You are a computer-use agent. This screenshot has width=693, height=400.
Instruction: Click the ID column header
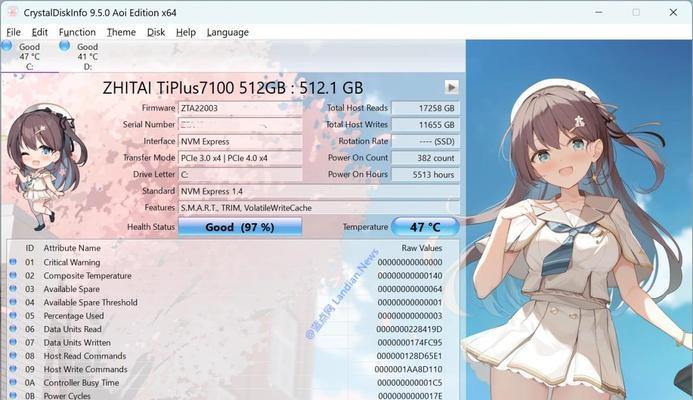pos(30,248)
